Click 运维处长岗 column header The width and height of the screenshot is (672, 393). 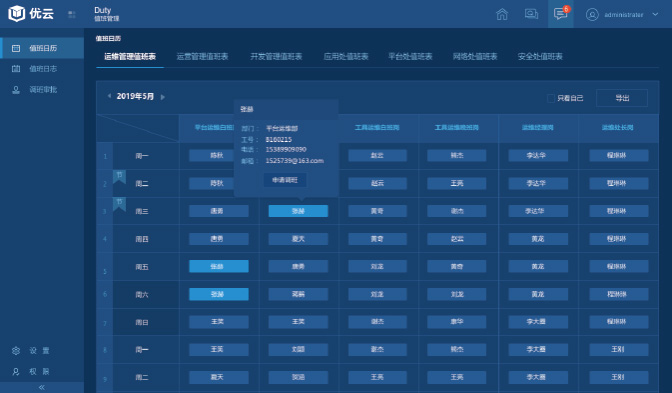click(618, 128)
